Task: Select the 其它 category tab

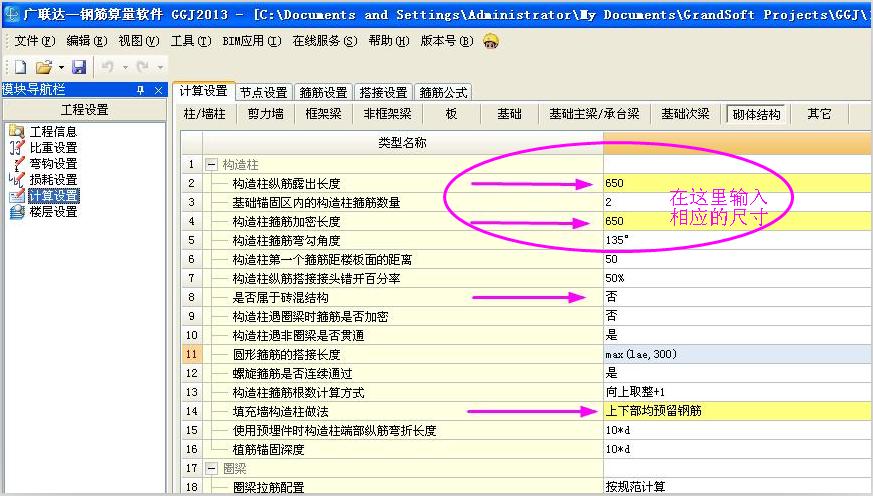Action: pyautogui.click(x=819, y=114)
